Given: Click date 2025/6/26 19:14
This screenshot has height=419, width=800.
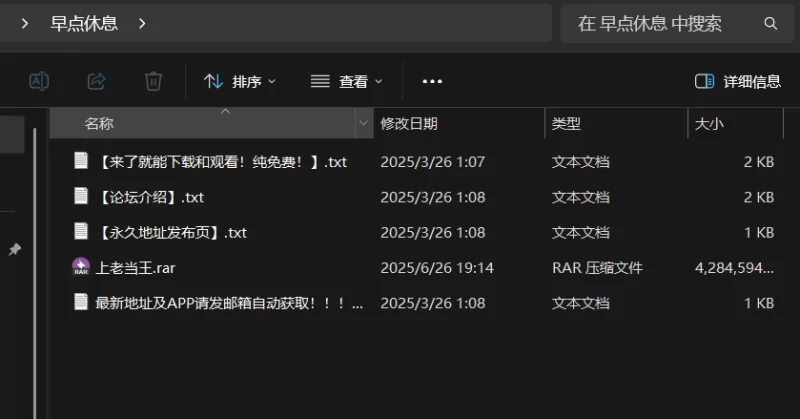Looking at the screenshot, I should 437,268.
